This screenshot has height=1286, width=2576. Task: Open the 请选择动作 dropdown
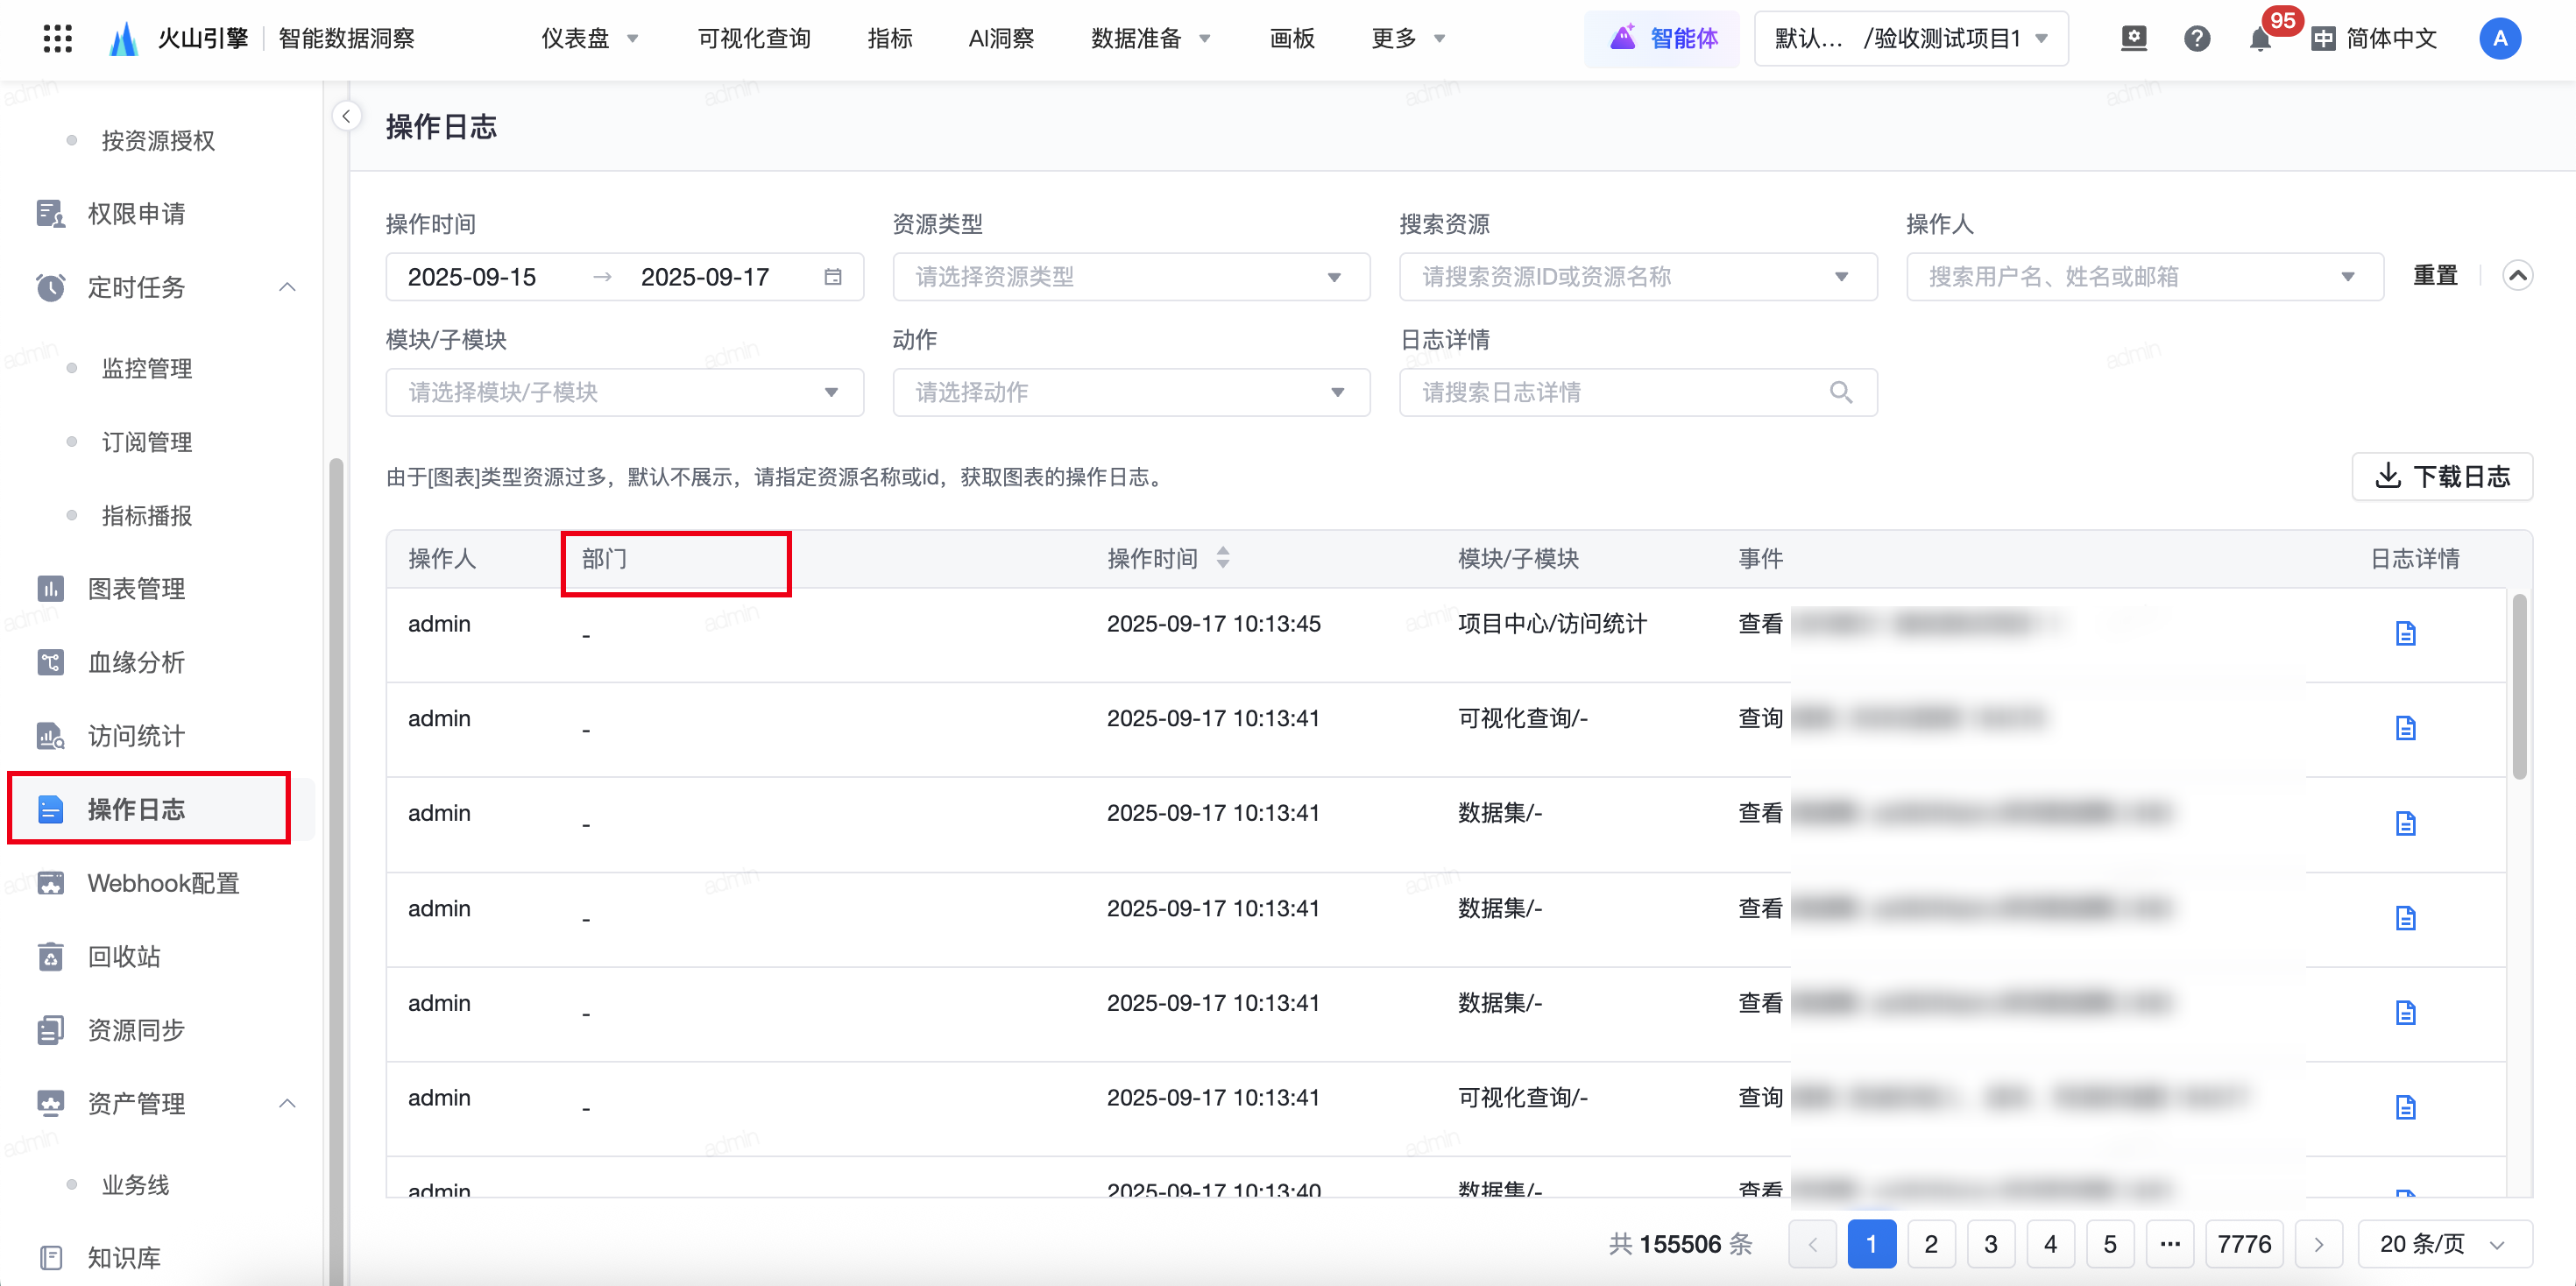[1130, 392]
